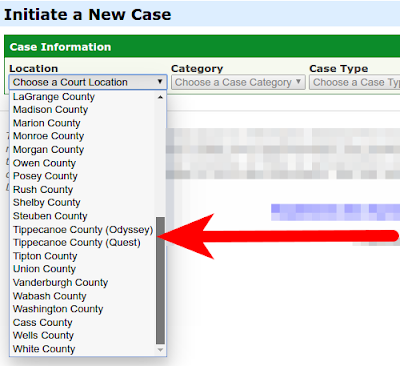The width and height of the screenshot is (400, 366).
Task: Choose Cass County entry
Action: tap(83, 322)
